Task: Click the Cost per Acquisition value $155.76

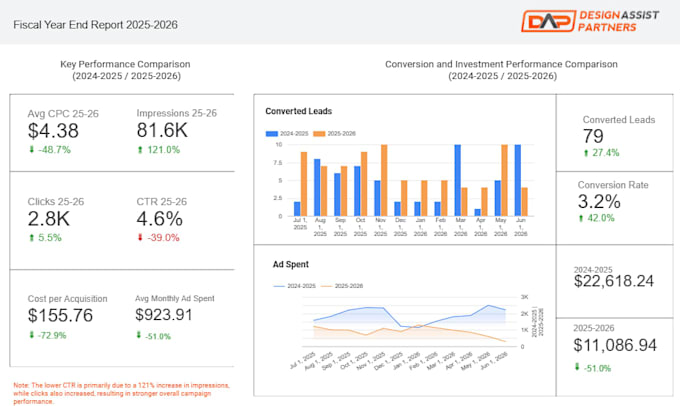Action: (60, 315)
